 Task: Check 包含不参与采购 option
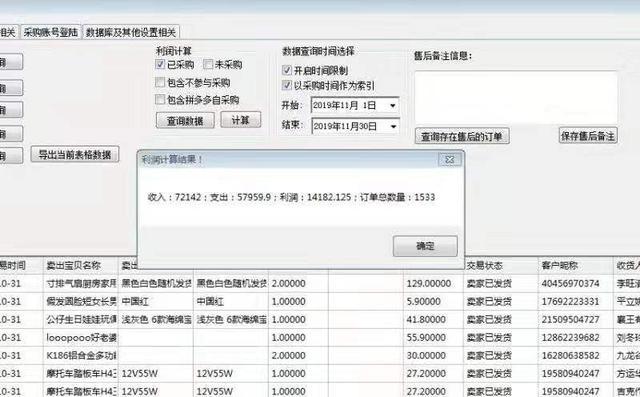click(x=160, y=82)
